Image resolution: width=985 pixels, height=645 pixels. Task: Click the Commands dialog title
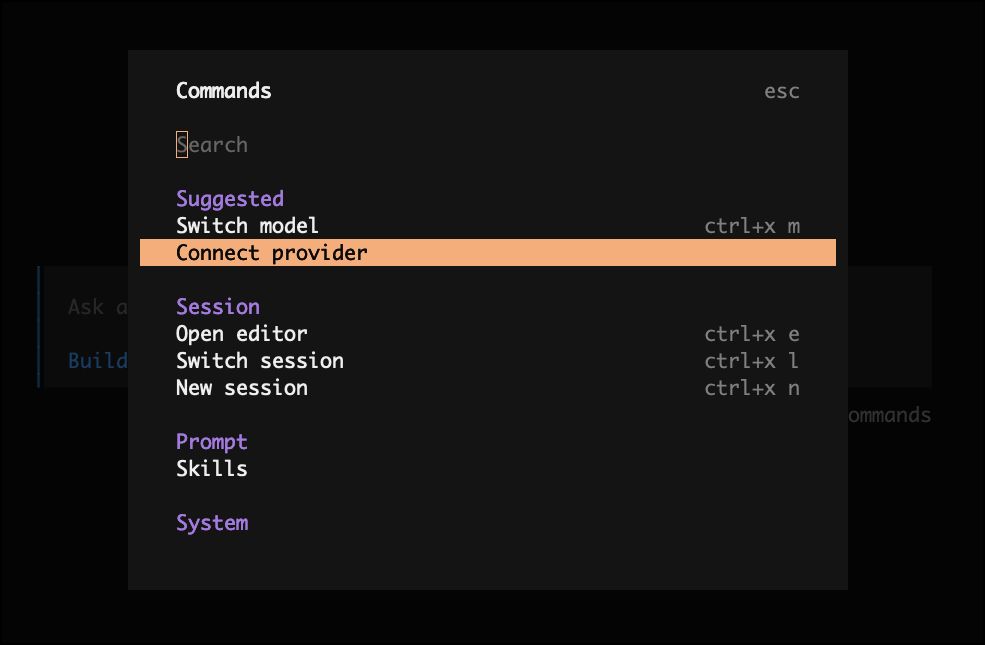(224, 91)
